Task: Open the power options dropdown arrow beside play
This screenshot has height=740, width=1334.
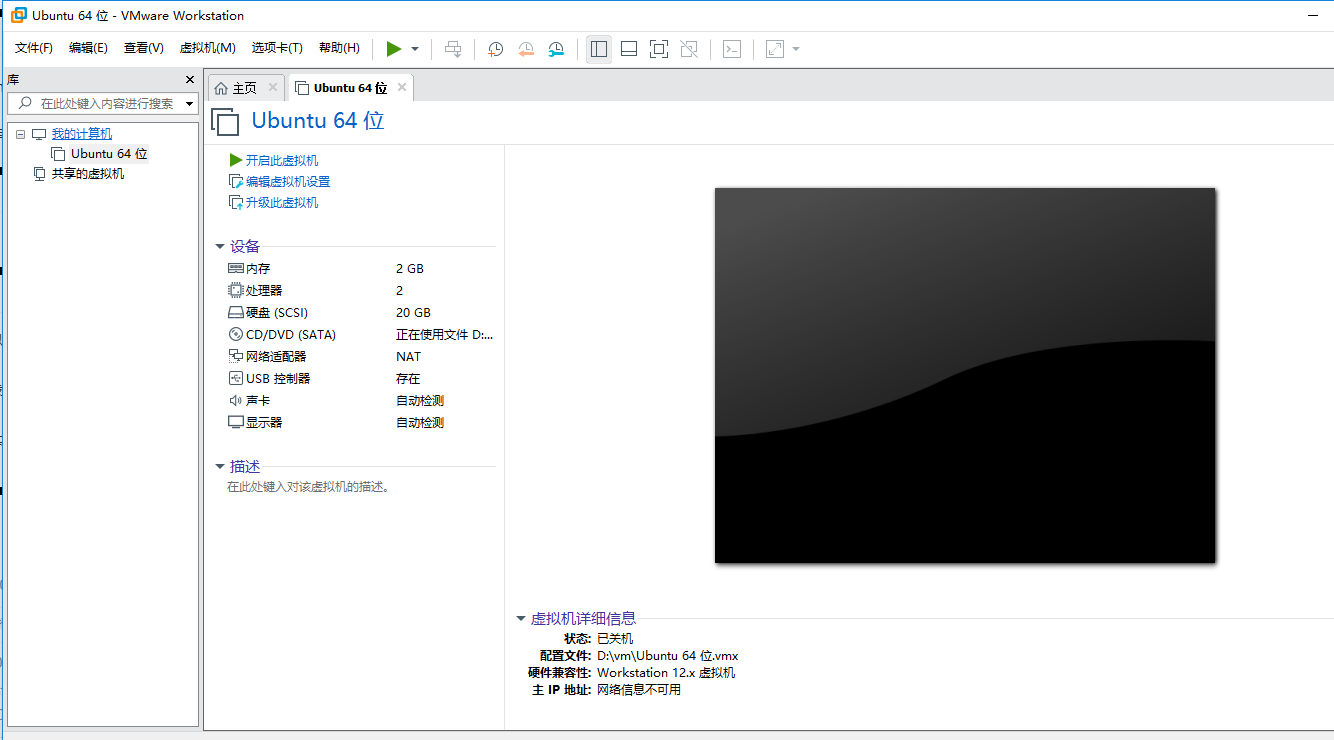Action: pyautogui.click(x=415, y=49)
